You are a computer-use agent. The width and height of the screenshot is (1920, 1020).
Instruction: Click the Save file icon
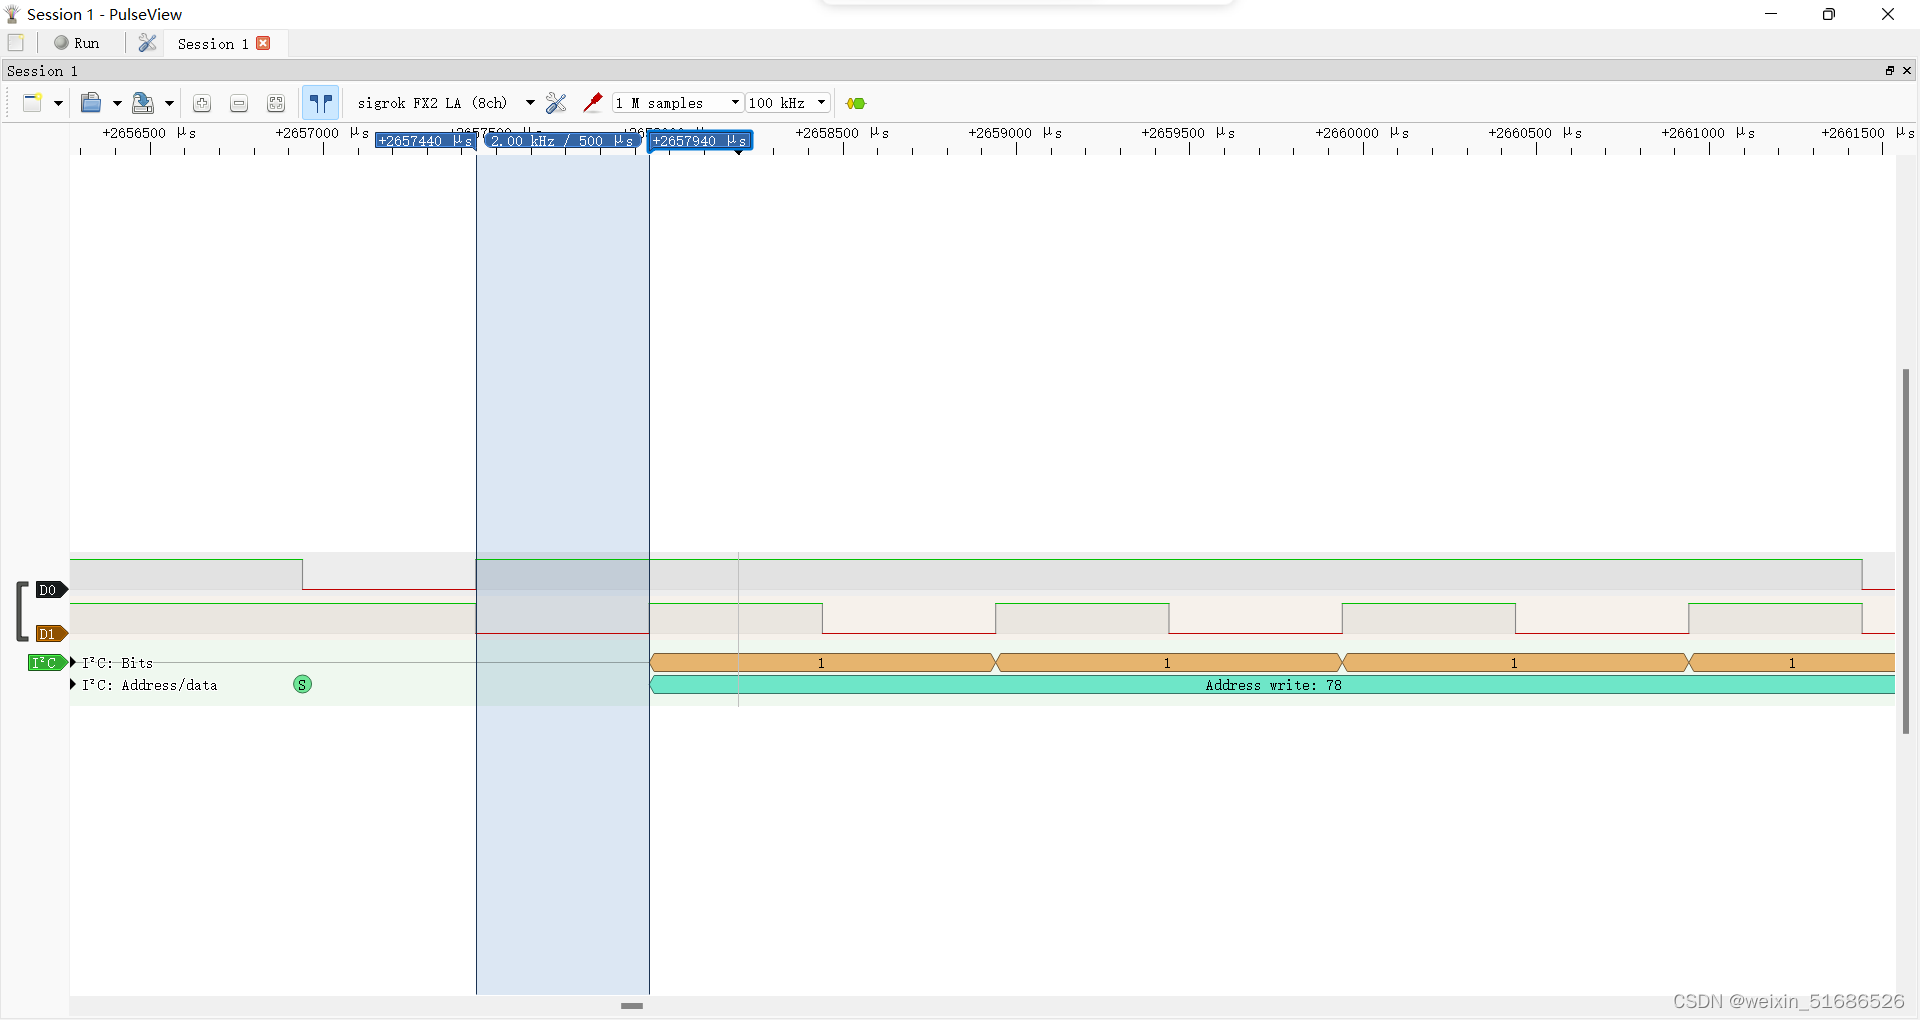click(143, 103)
